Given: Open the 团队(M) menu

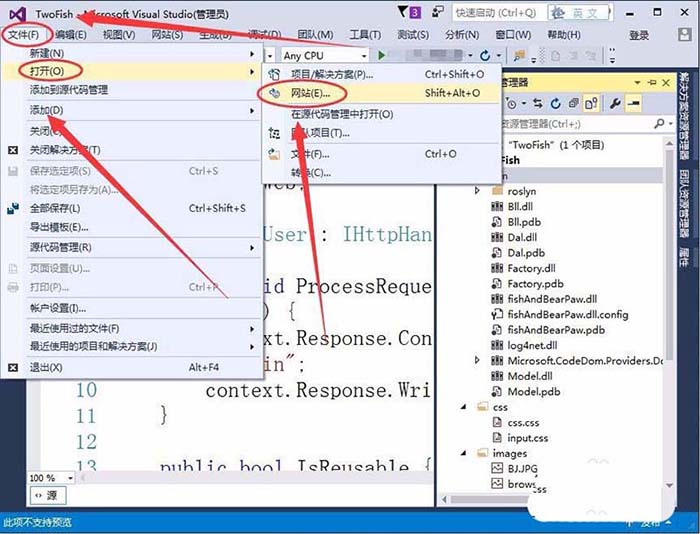Looking at the screenshot, I should [x=315, y=34].
